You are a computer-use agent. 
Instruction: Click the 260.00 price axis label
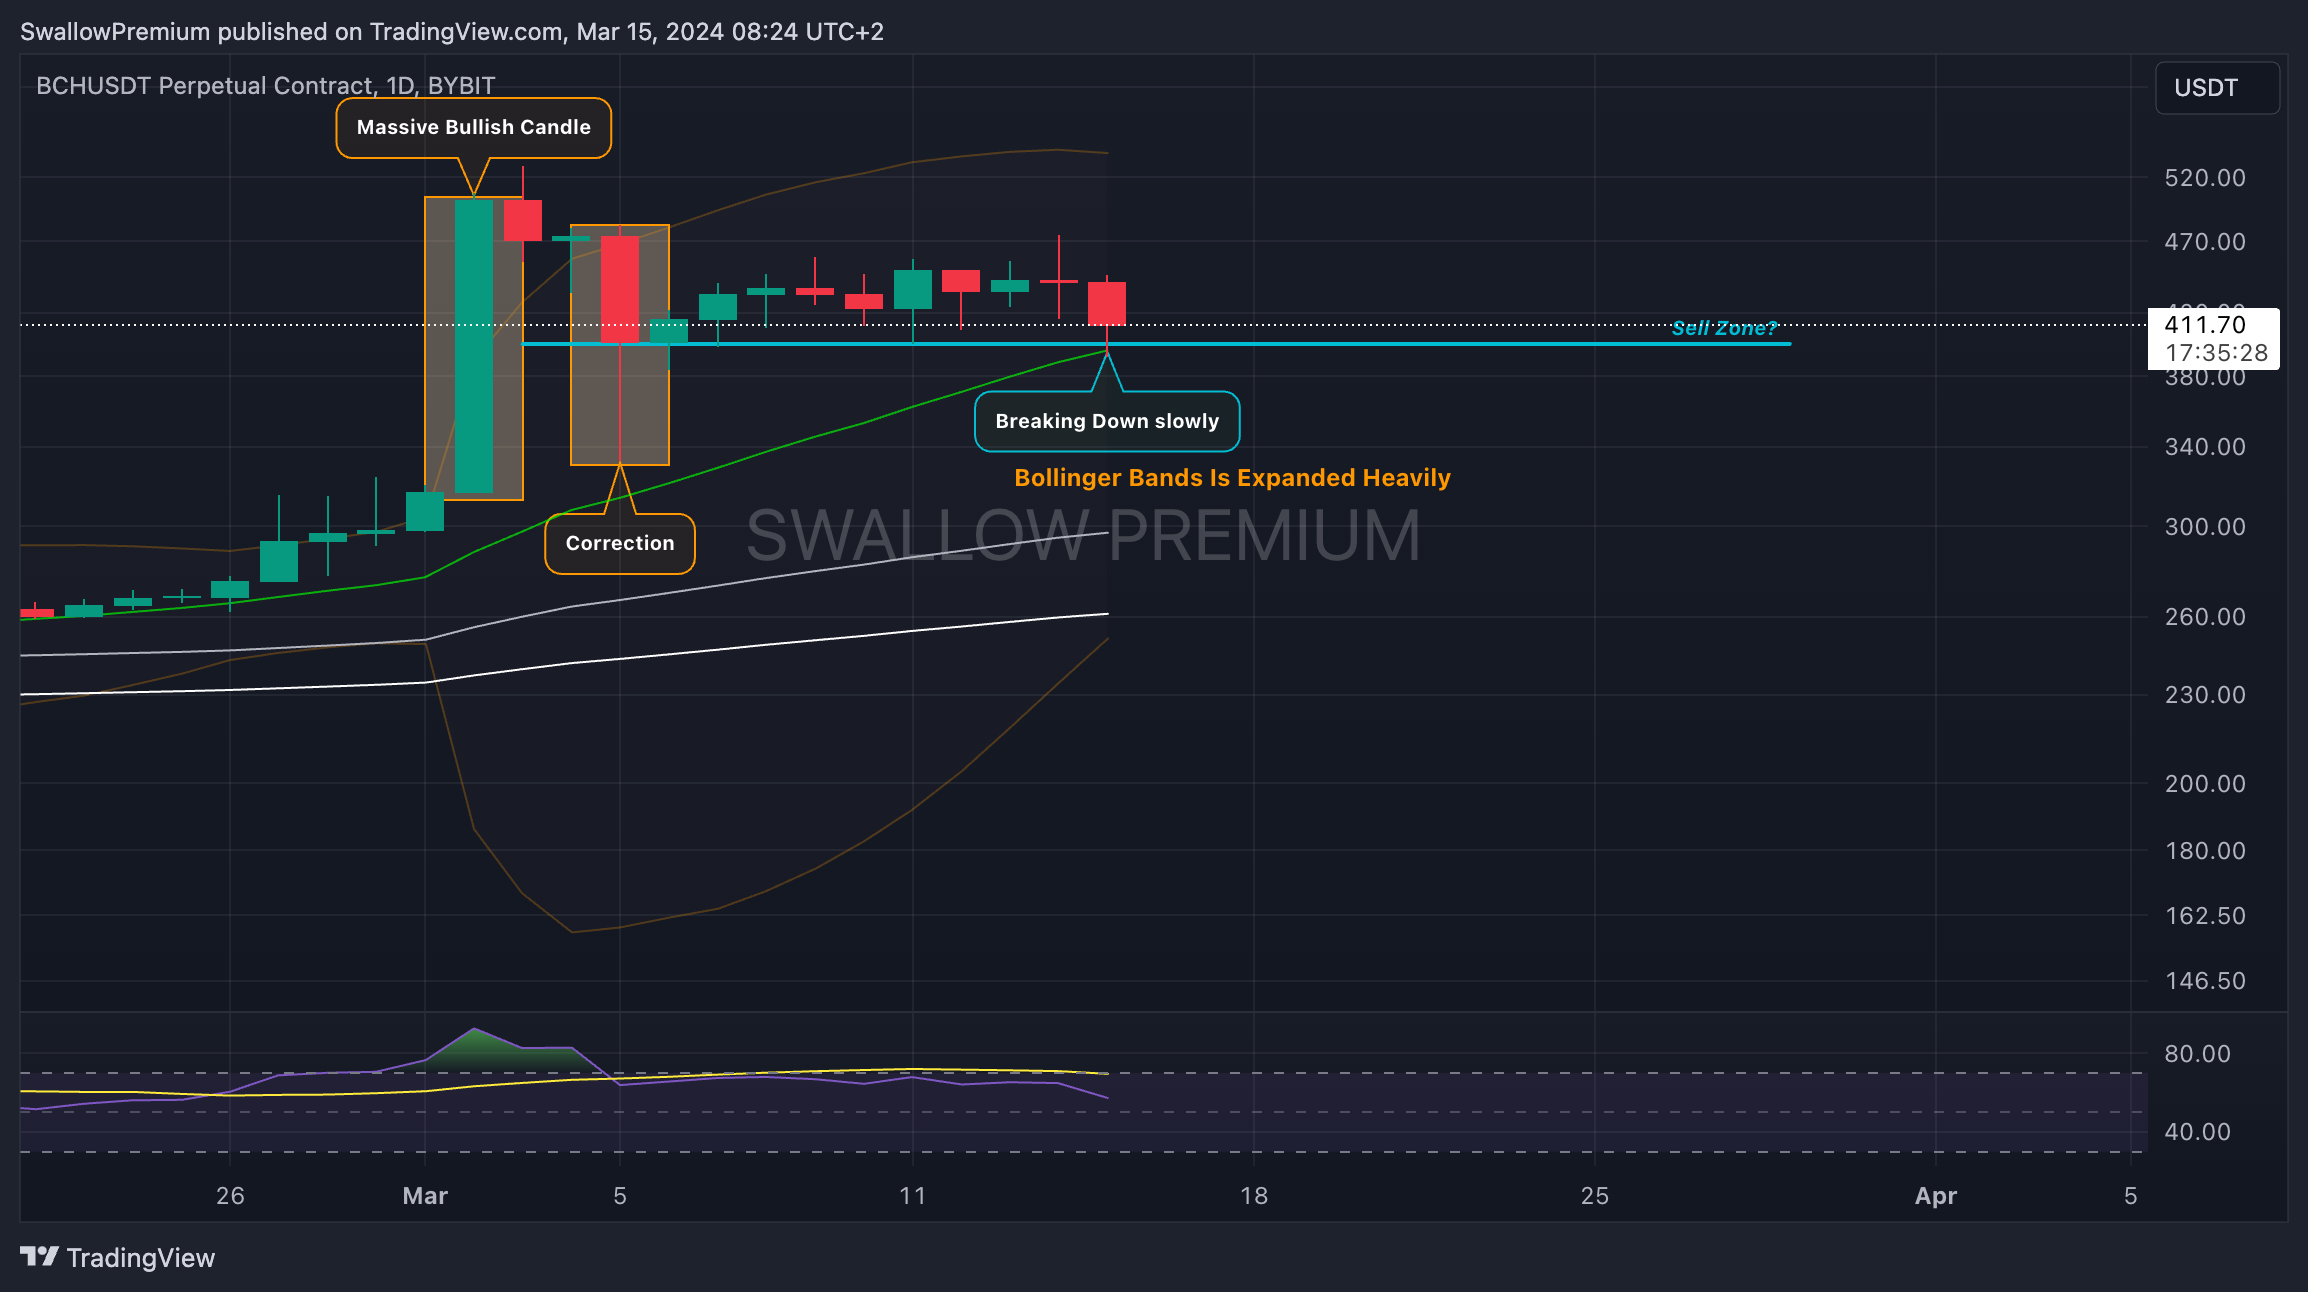[2205, 617]
